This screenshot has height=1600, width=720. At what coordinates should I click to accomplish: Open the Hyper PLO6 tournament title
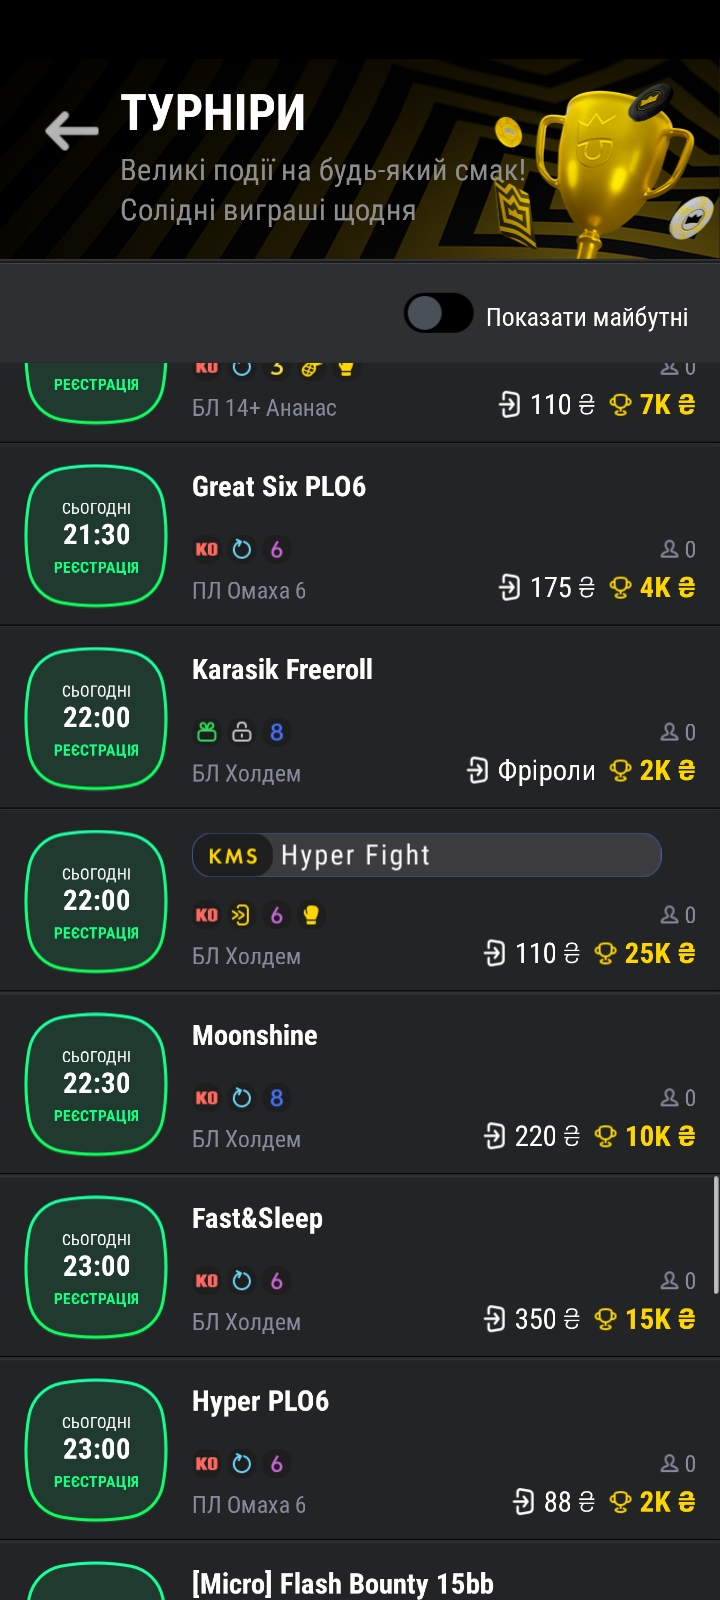260,1402
